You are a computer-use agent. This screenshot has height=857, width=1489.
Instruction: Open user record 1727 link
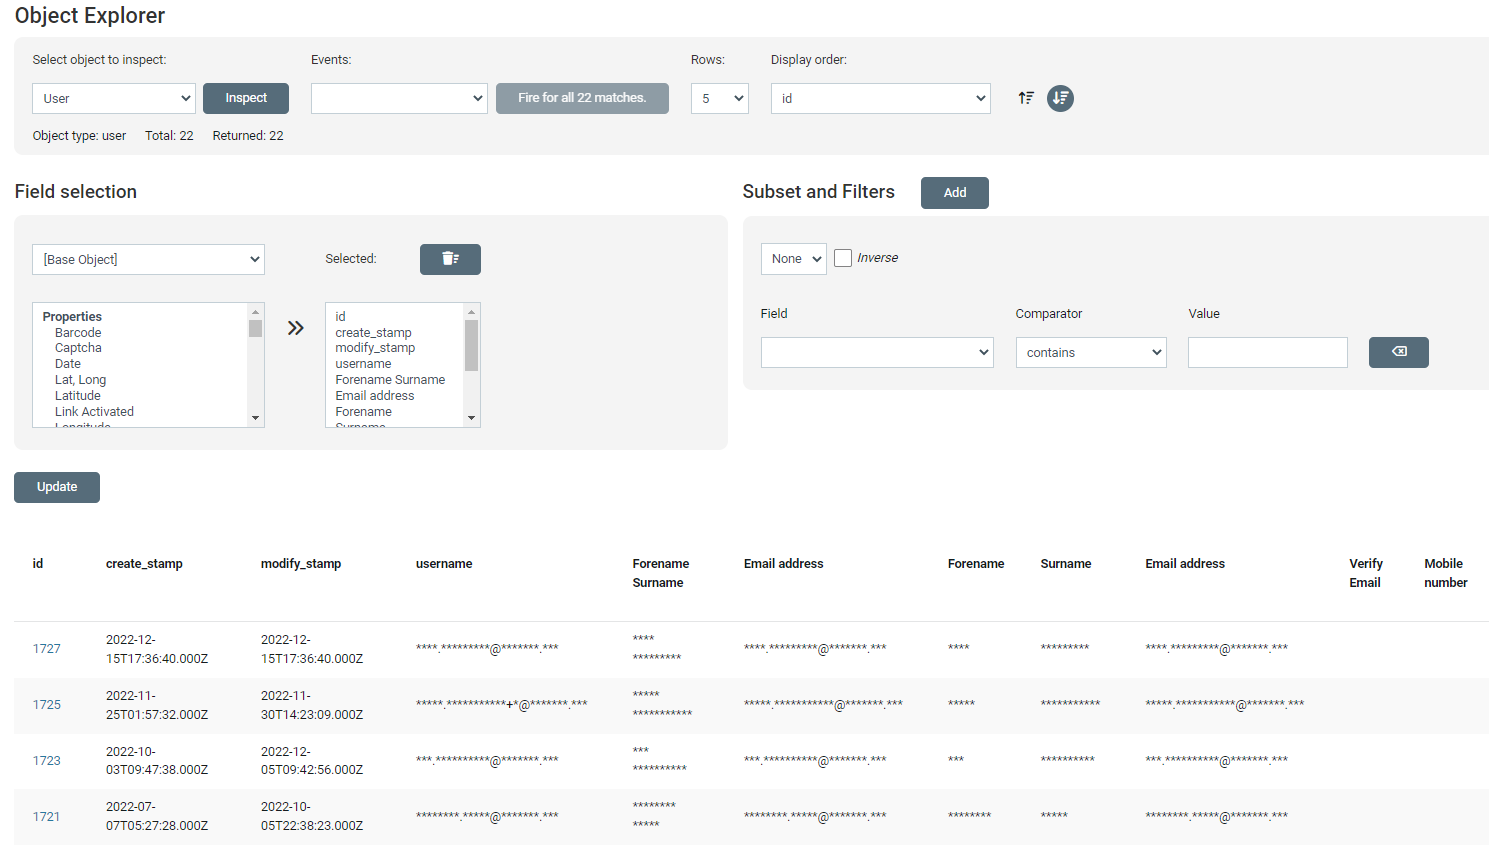[x=47, y=649]
